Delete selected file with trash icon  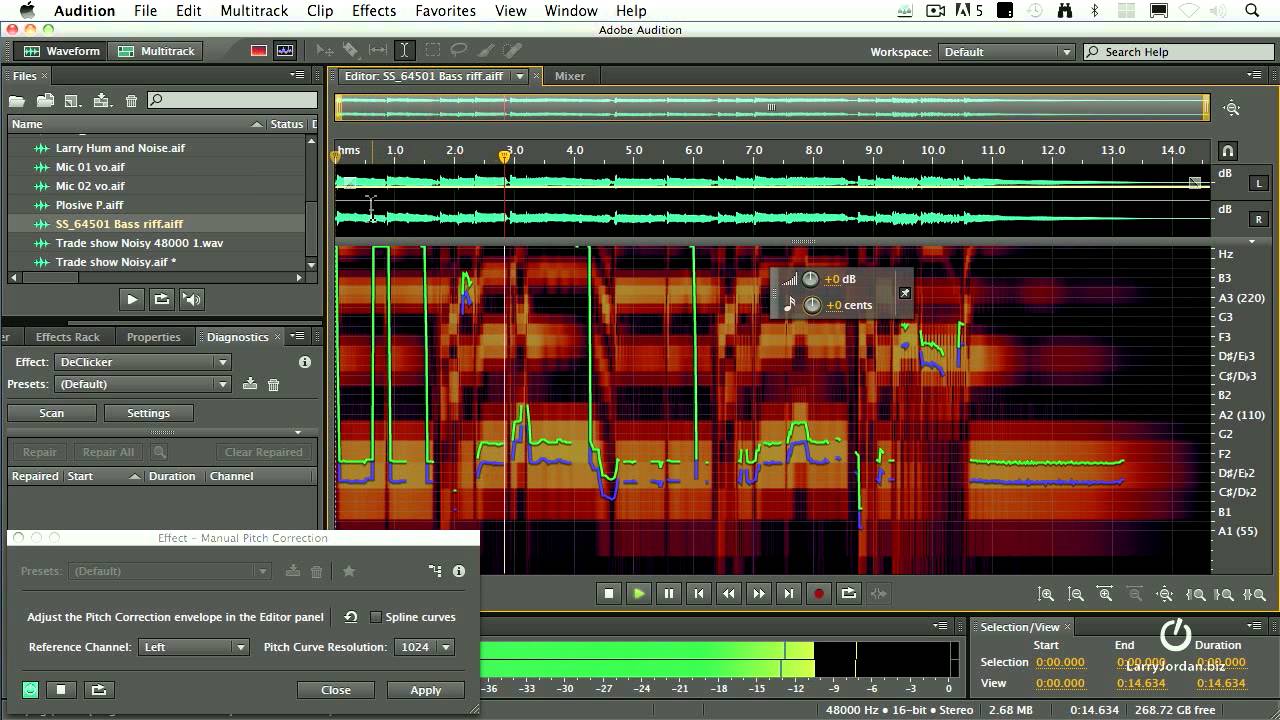(x=131, y=100)
